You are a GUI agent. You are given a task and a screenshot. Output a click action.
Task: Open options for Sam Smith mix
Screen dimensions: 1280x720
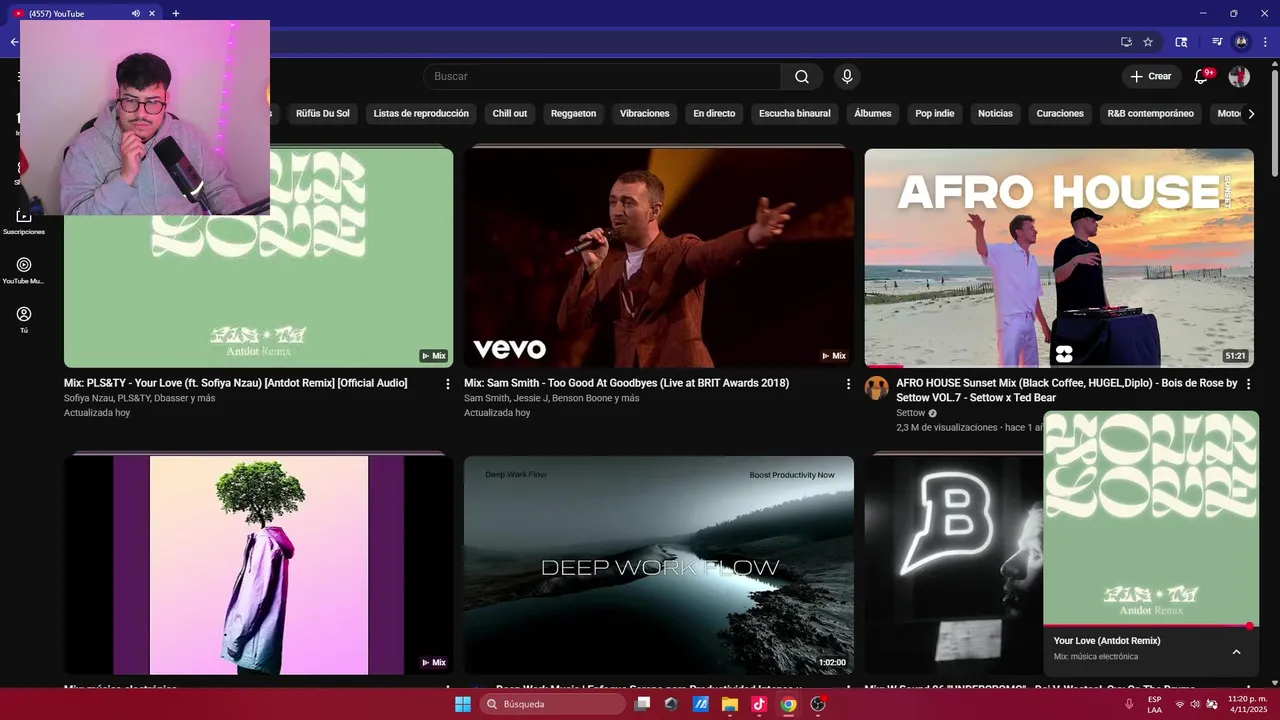(x=848, y=384)
